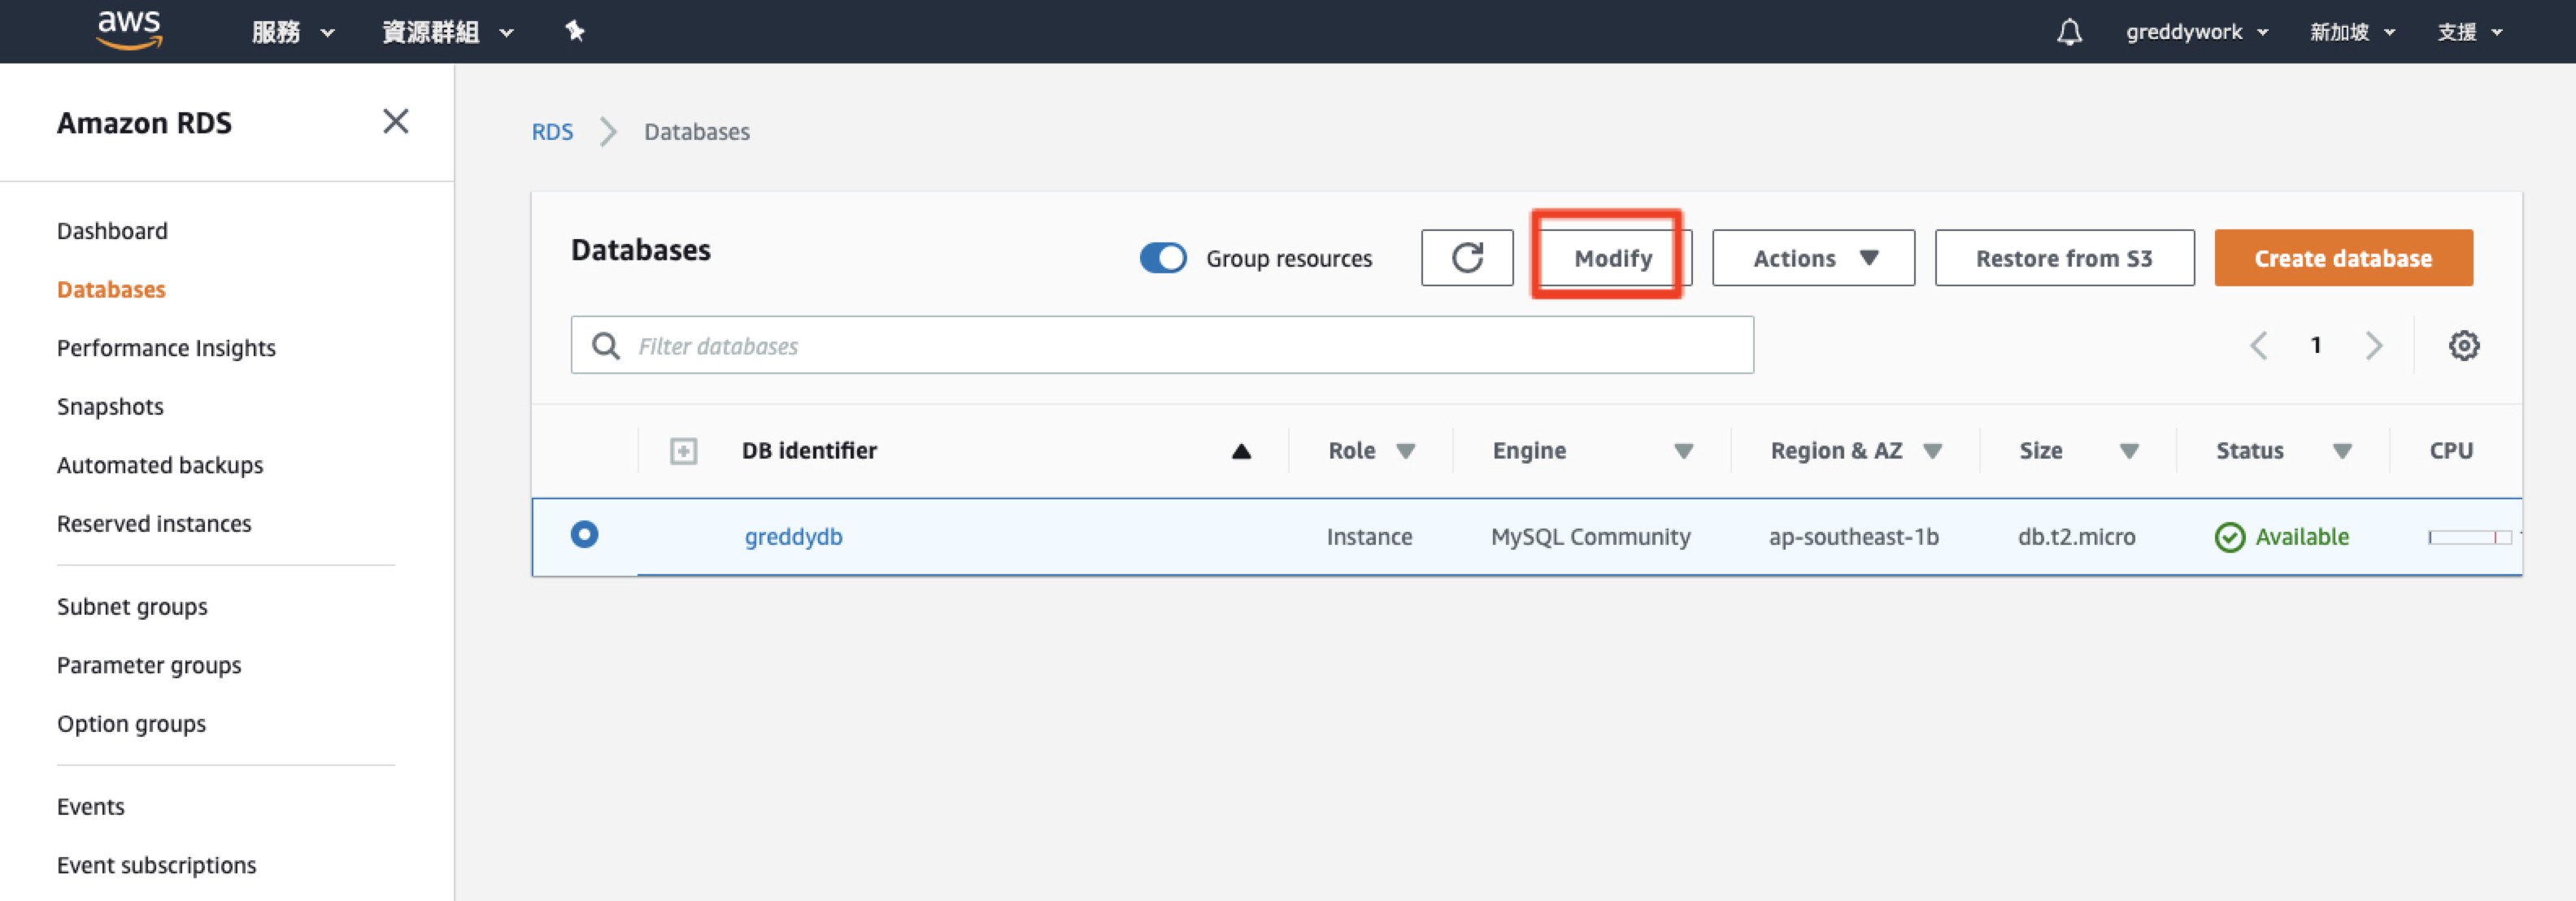
Task: Go to previous page arrow
Action: [x=2258, y=346]
